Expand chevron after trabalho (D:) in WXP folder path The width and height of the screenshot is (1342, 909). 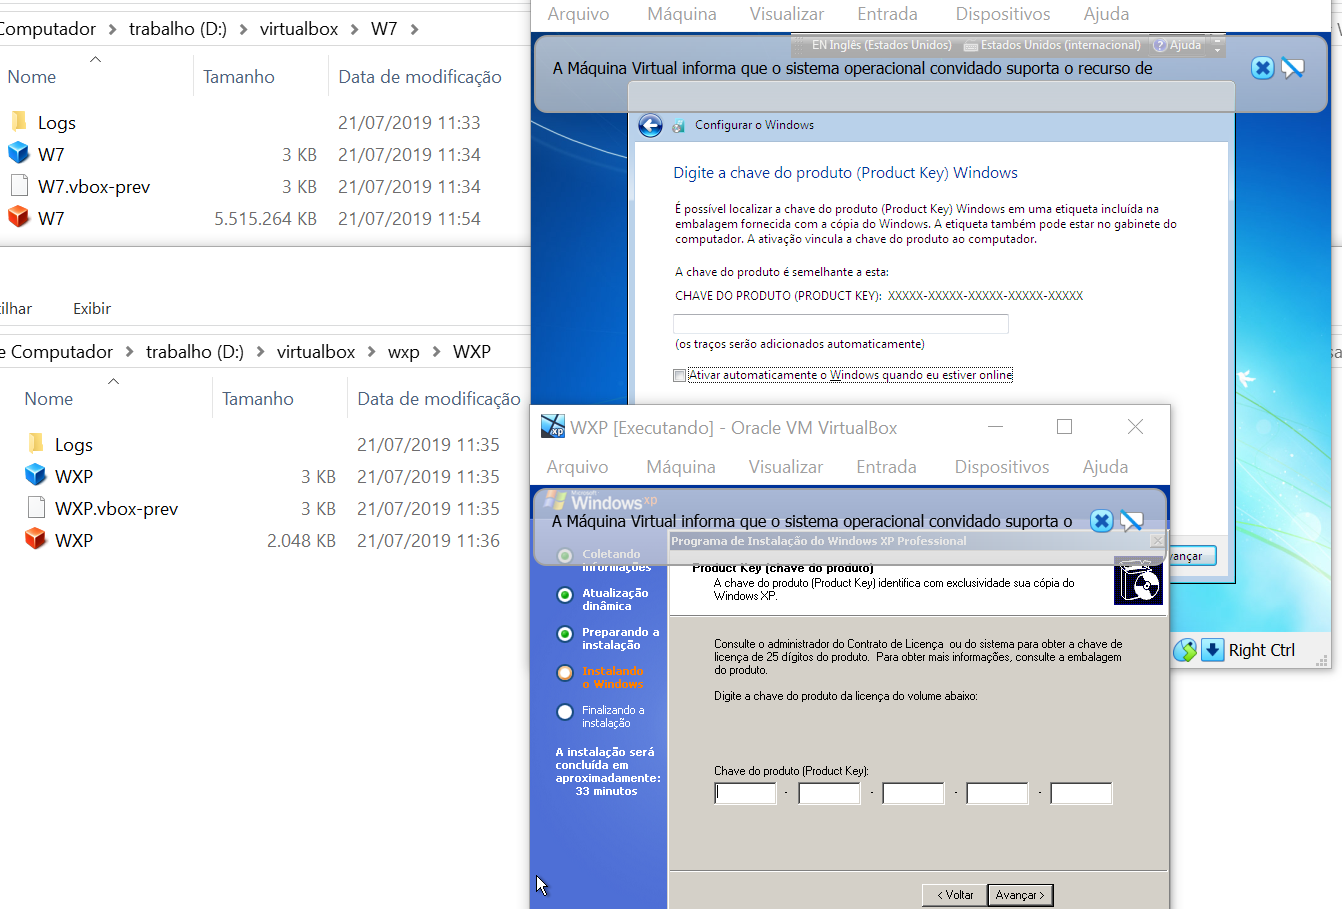click(260, 352)
